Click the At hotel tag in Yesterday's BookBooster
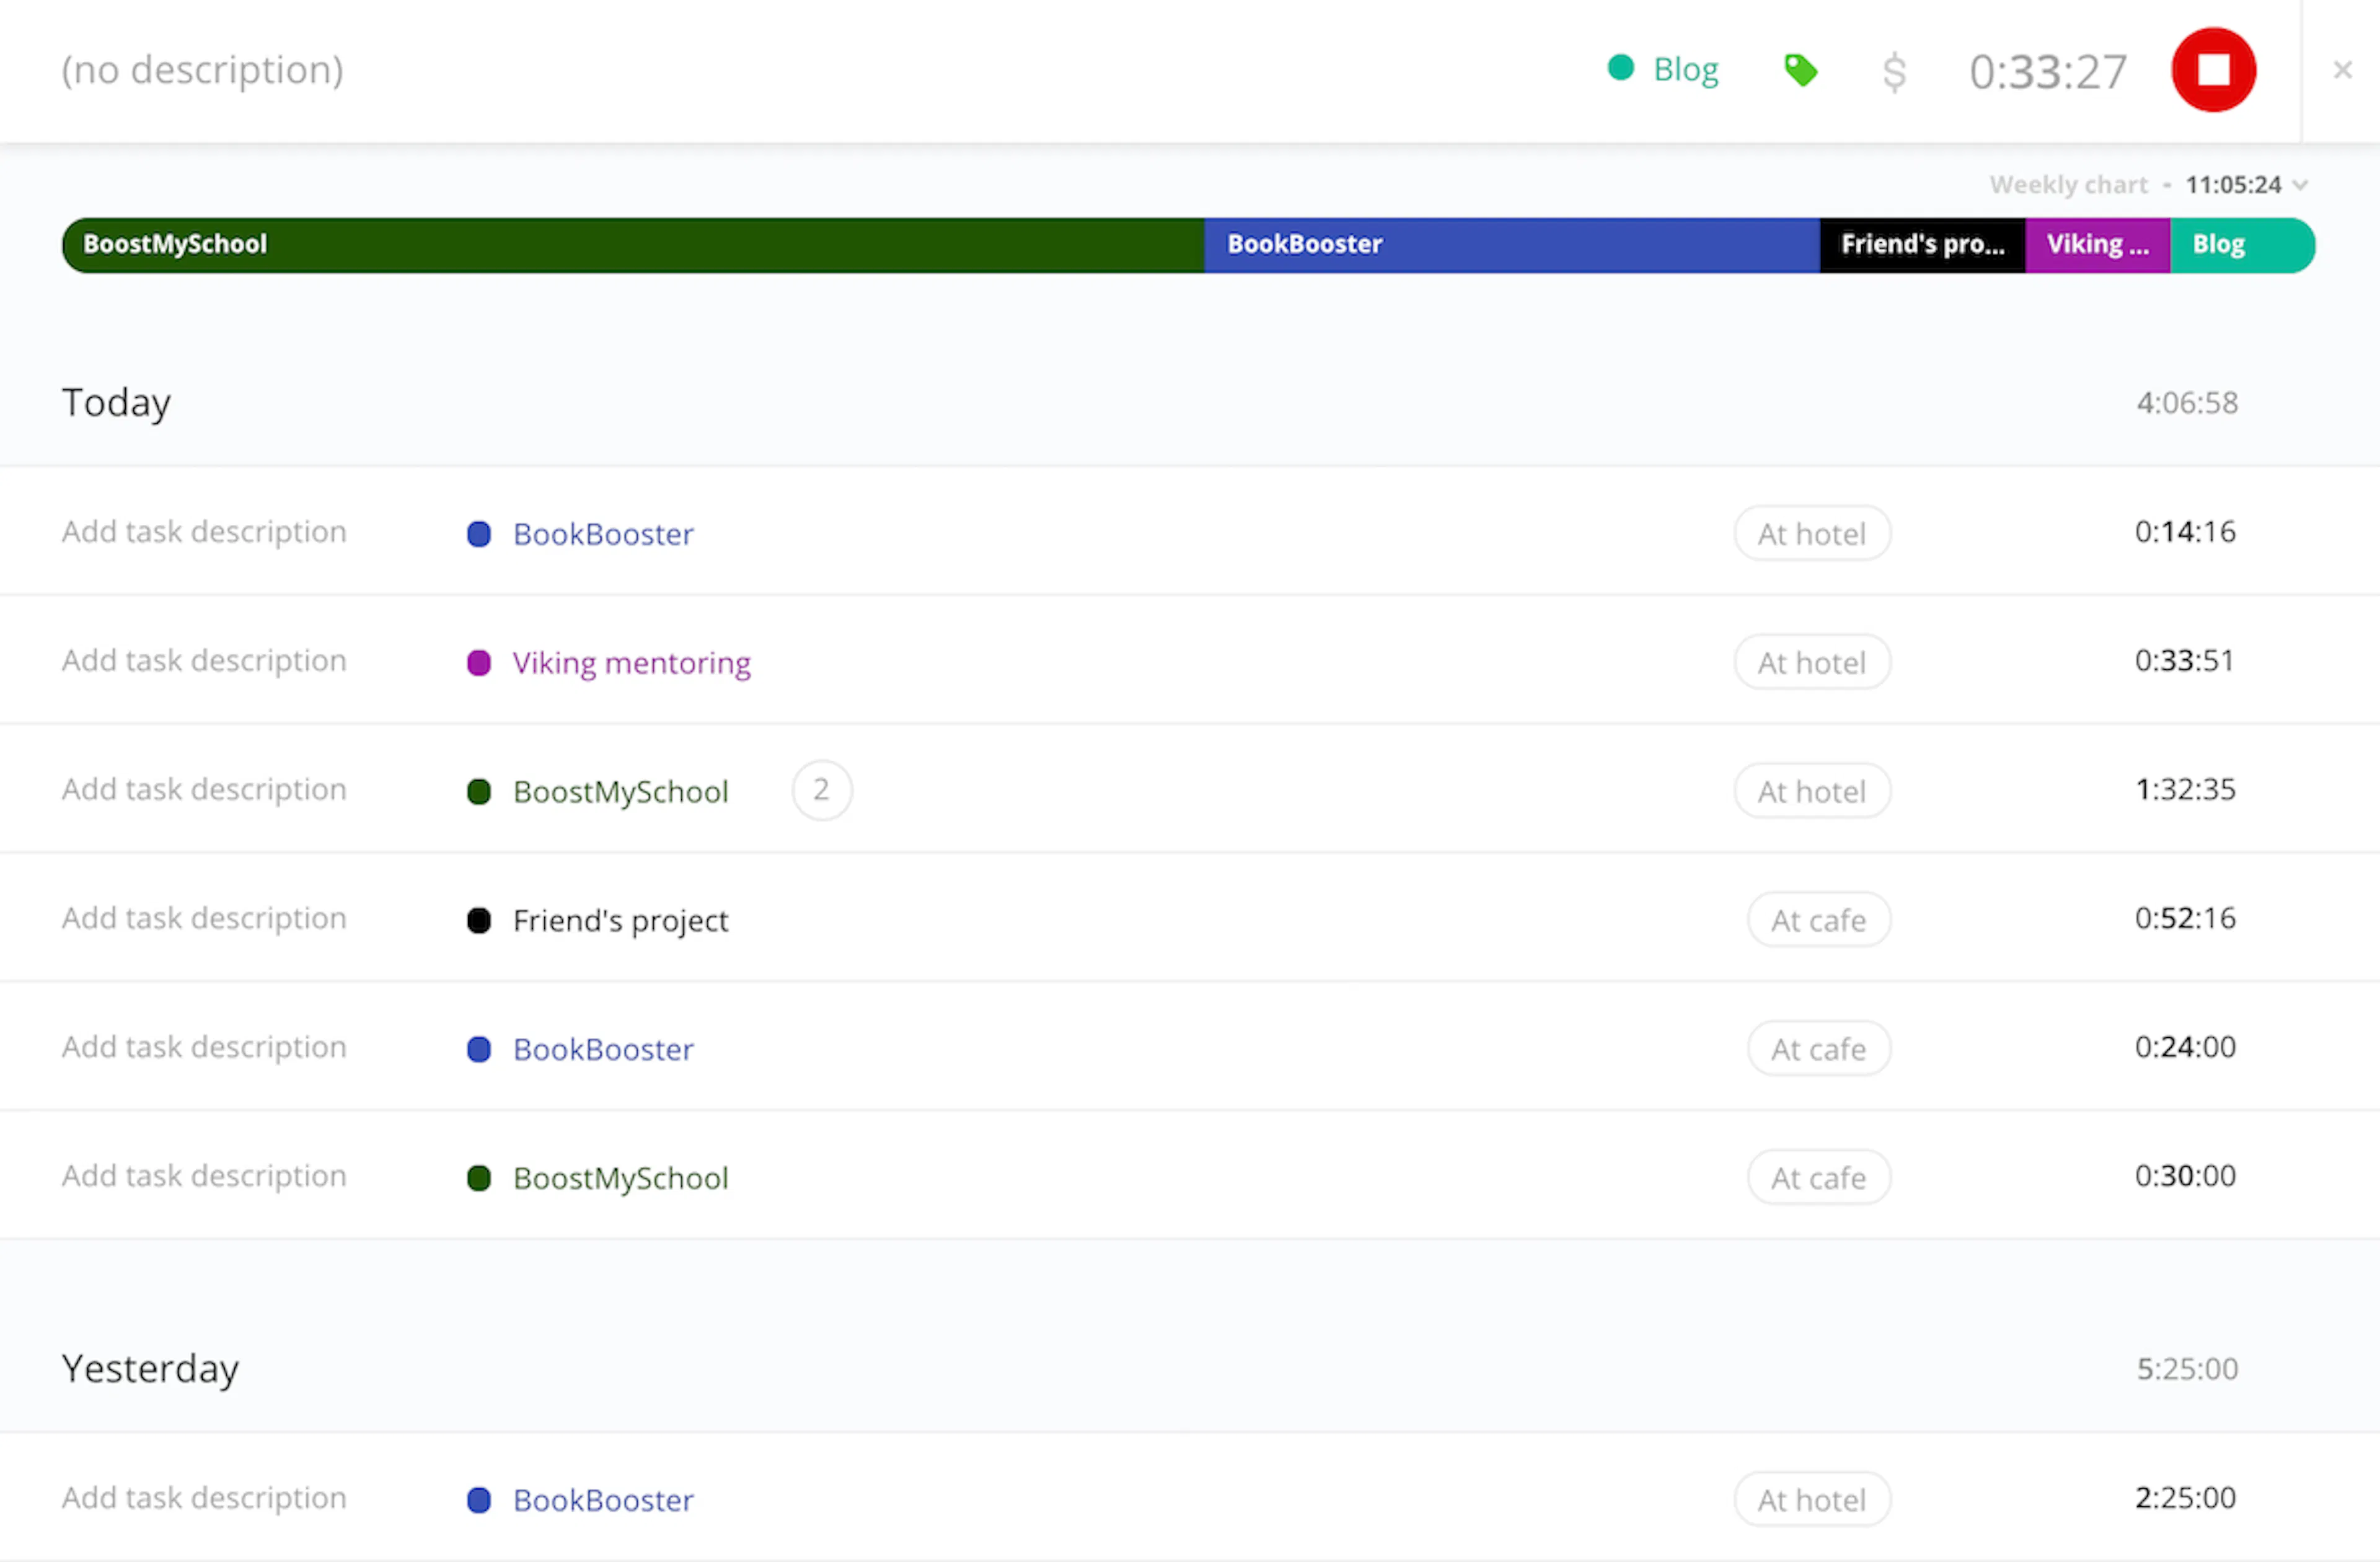 [1812, 1499]
